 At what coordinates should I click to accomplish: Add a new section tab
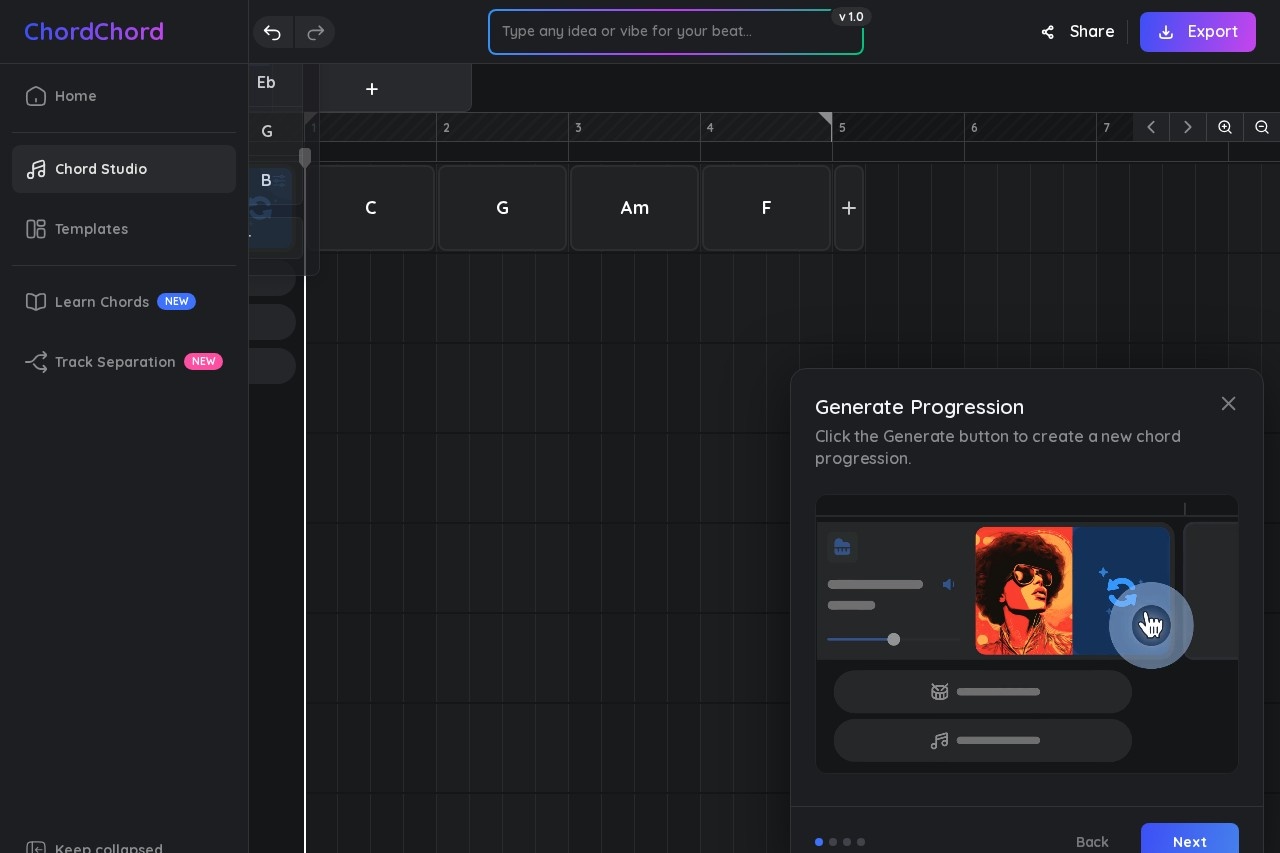372,89
